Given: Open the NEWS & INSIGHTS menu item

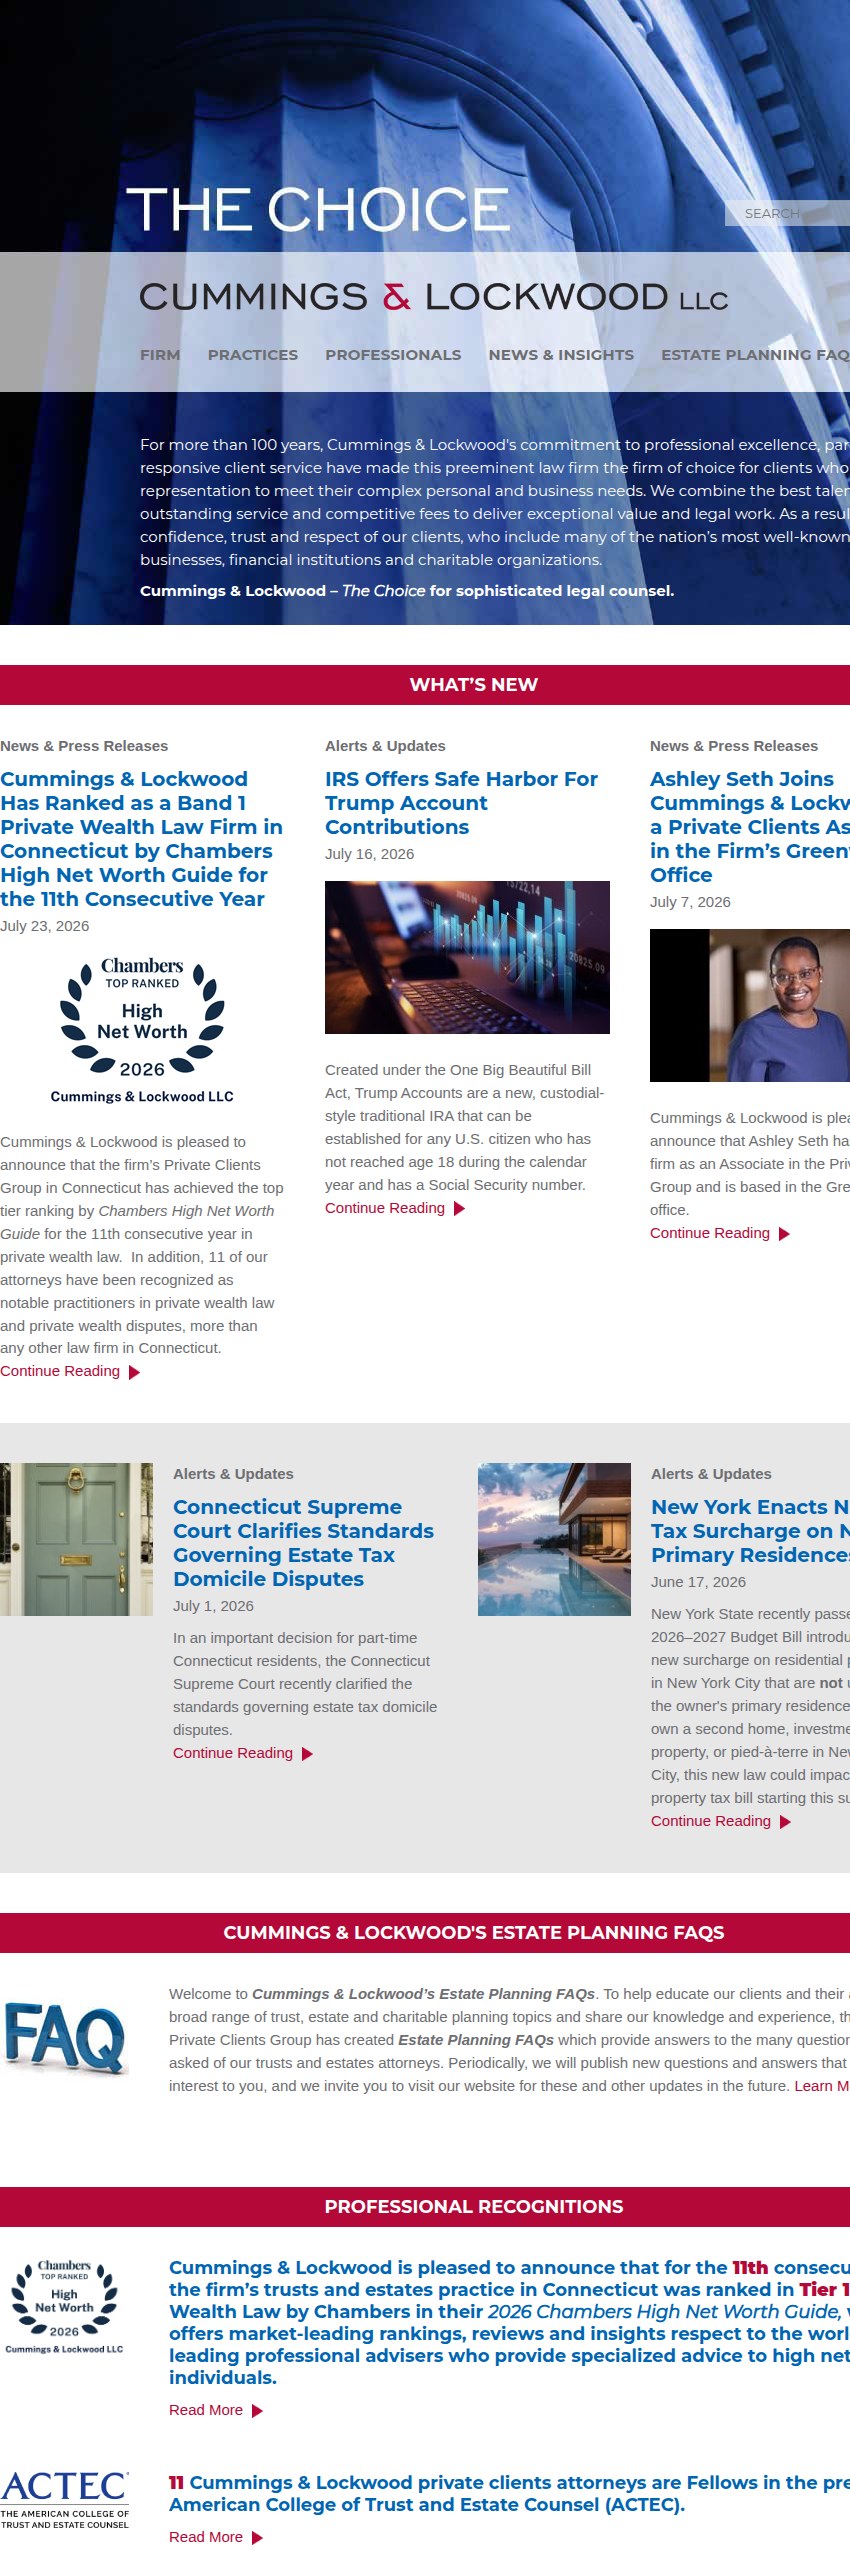Looking at the screenshot, I should [561, 355].
